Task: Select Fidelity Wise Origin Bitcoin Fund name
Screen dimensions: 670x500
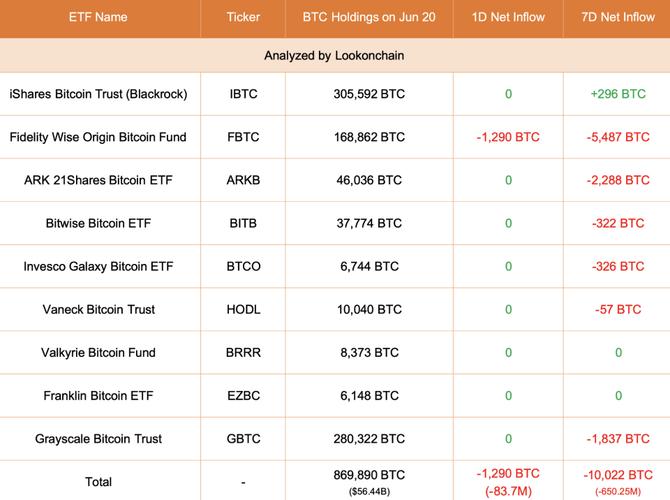Action: click(x=98, y=137)
